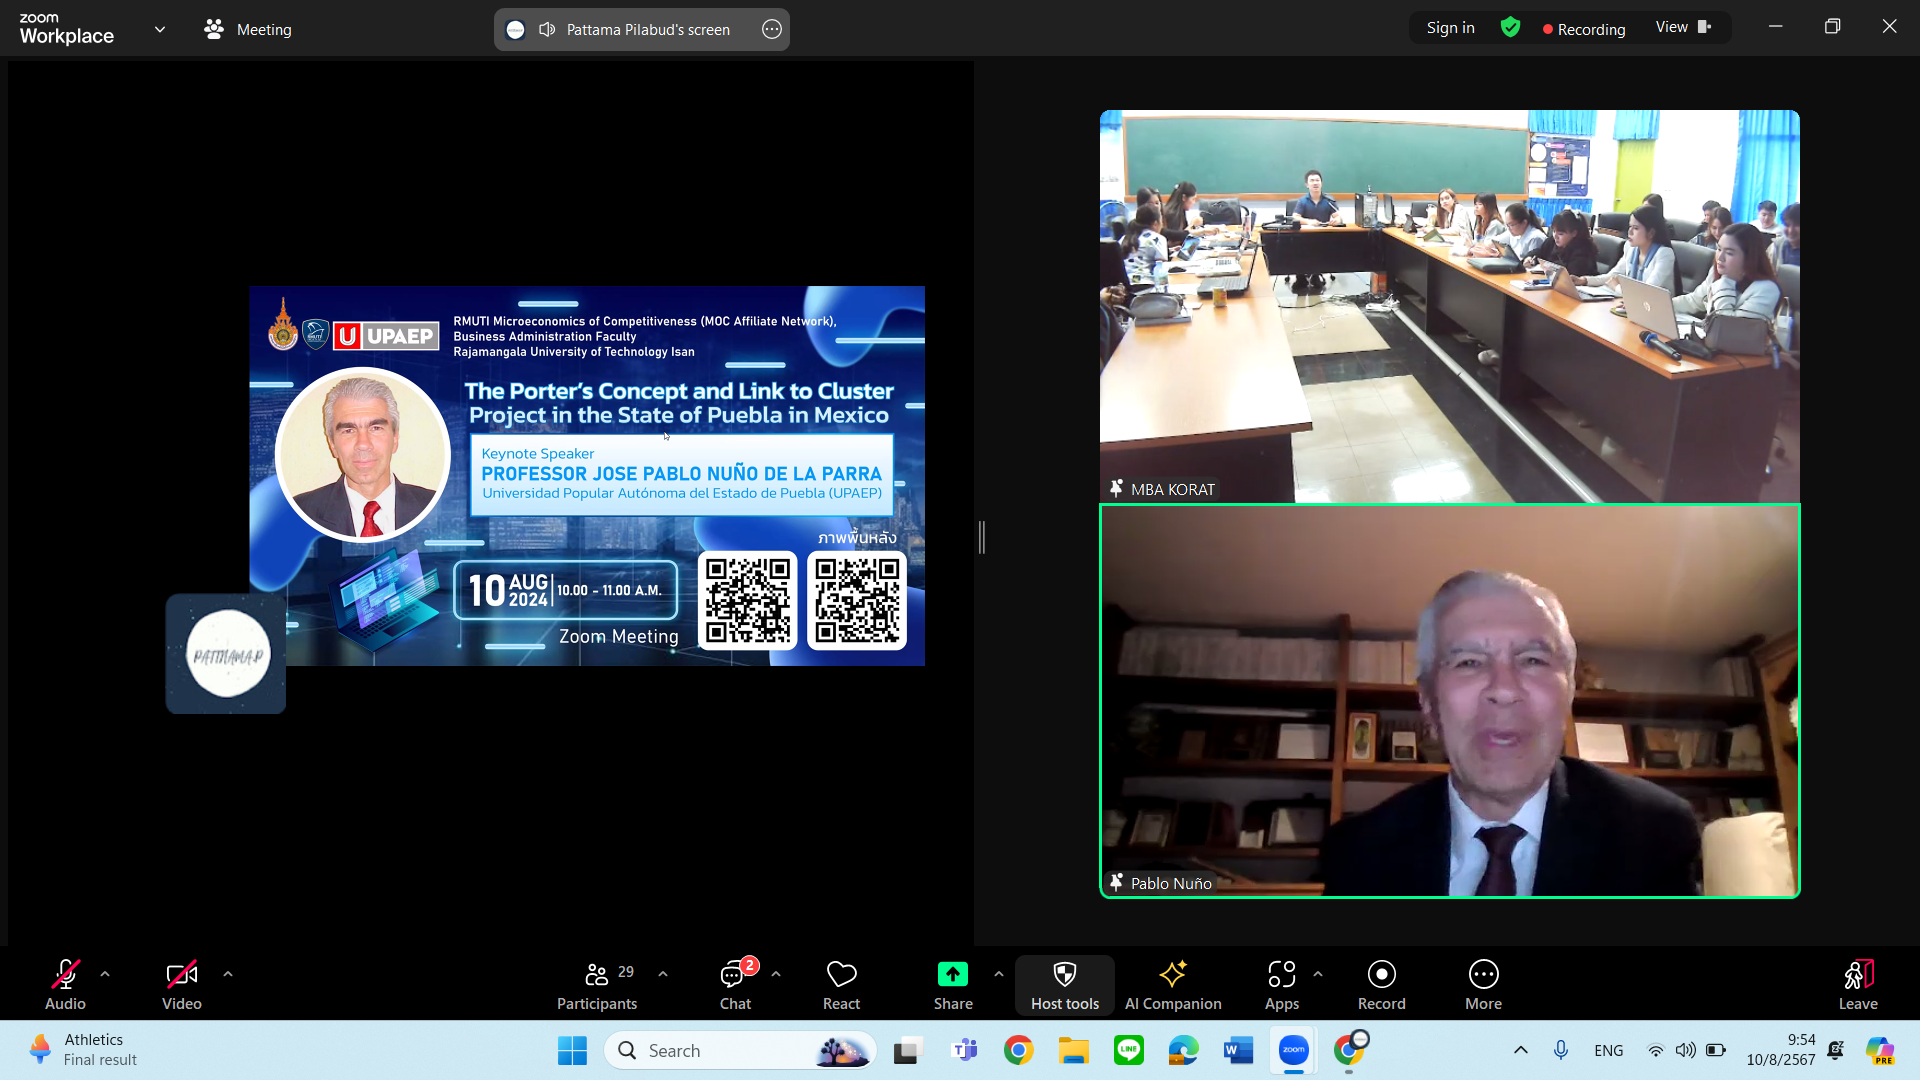Open the React emoji menu
This screenshot has width=1920, height=1080.
(841, 985)
